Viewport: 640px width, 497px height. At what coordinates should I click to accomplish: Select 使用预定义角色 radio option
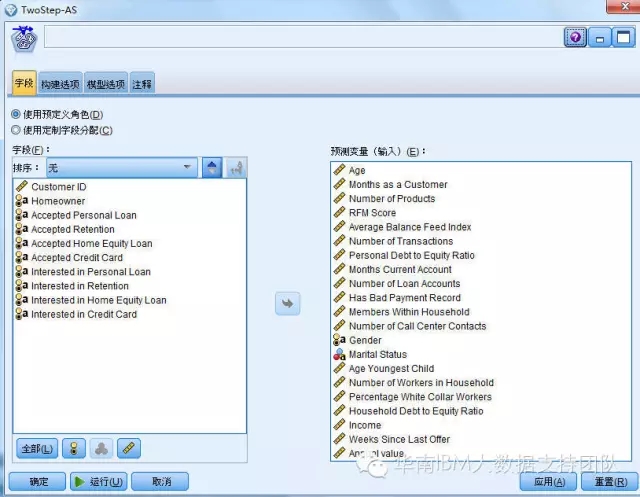[16, 114]
